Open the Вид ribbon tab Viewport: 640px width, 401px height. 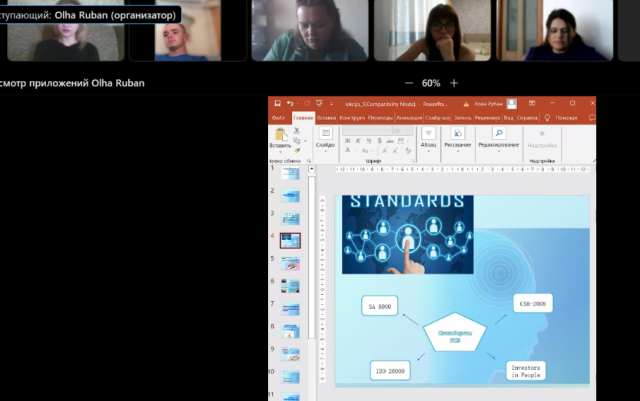tap(509, 118)
